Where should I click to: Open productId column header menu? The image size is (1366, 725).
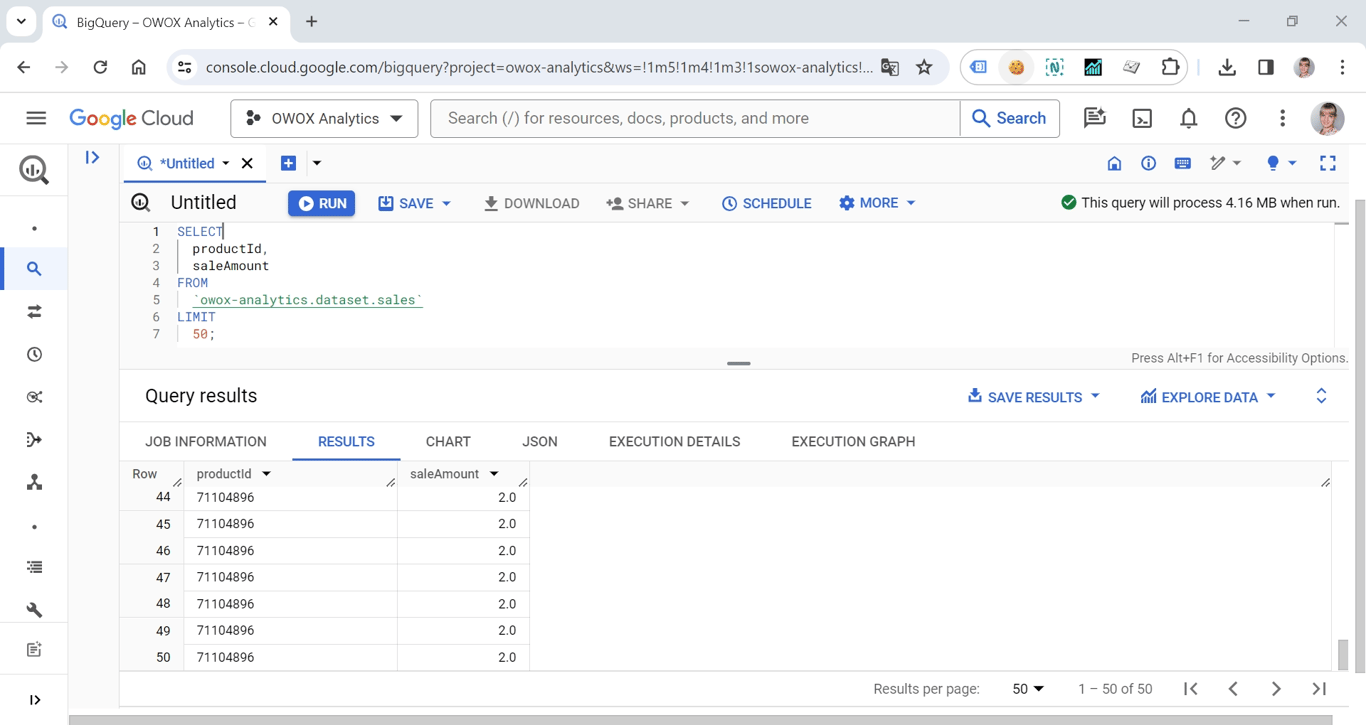[x=266, y=474]
